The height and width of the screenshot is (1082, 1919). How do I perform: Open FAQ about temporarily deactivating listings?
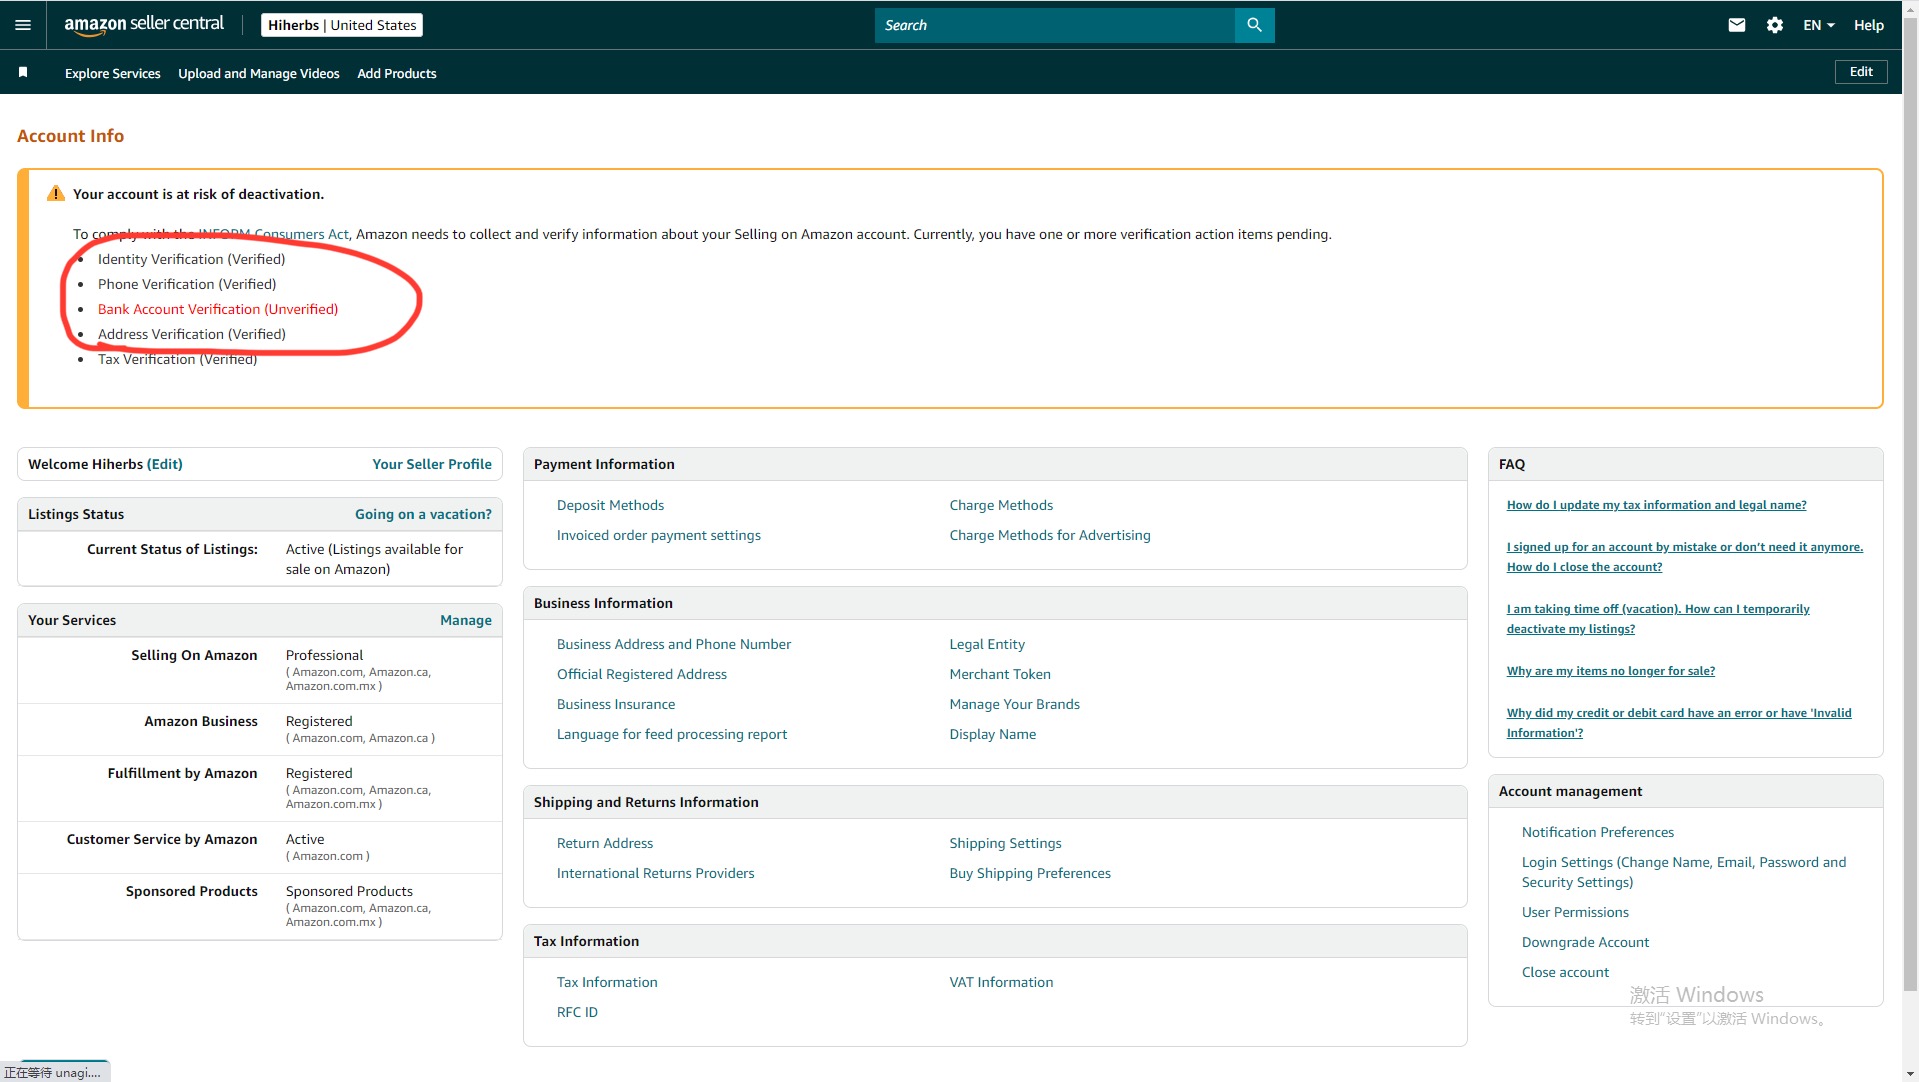1658,619
